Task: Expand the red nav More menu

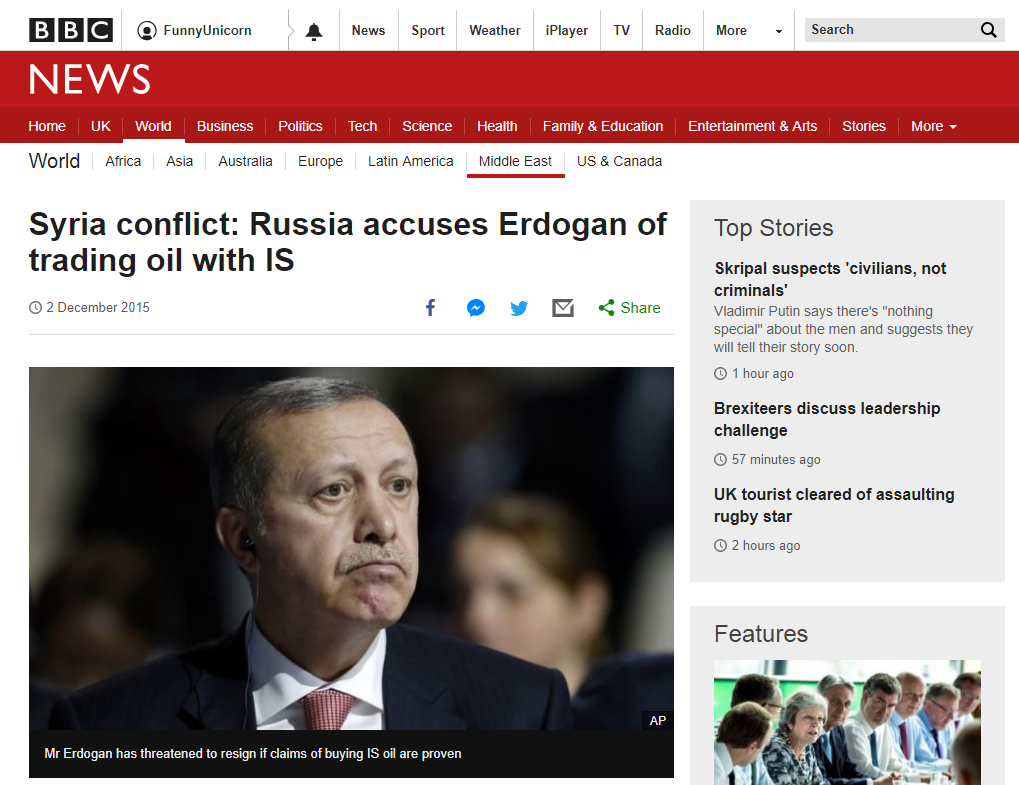Action: click(x=934, y=126)
